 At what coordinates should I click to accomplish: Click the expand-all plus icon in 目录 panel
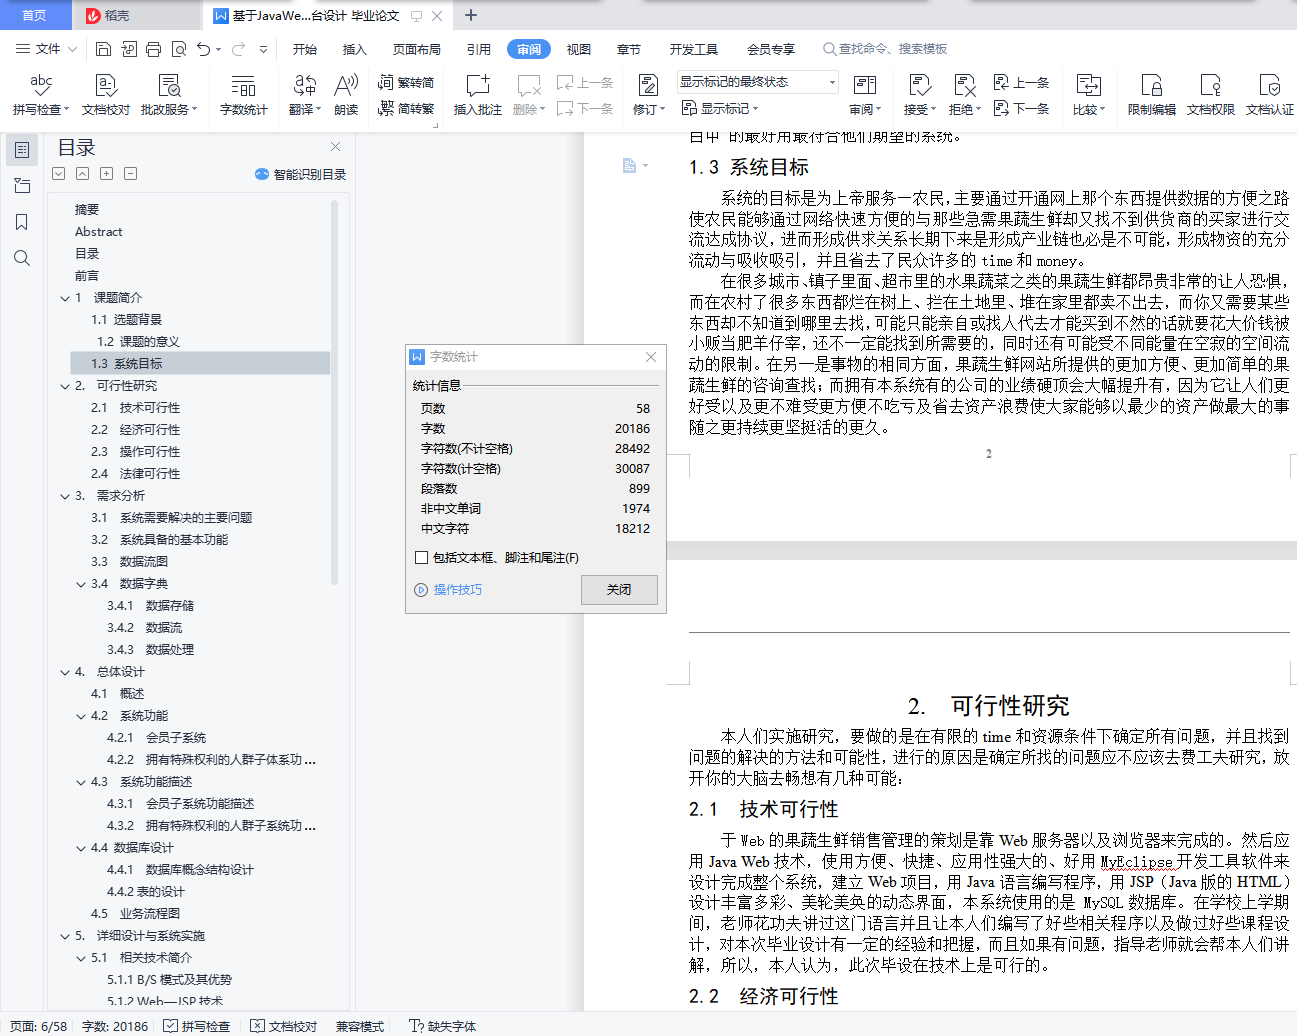pyautogui.click(x=107, y=174)
